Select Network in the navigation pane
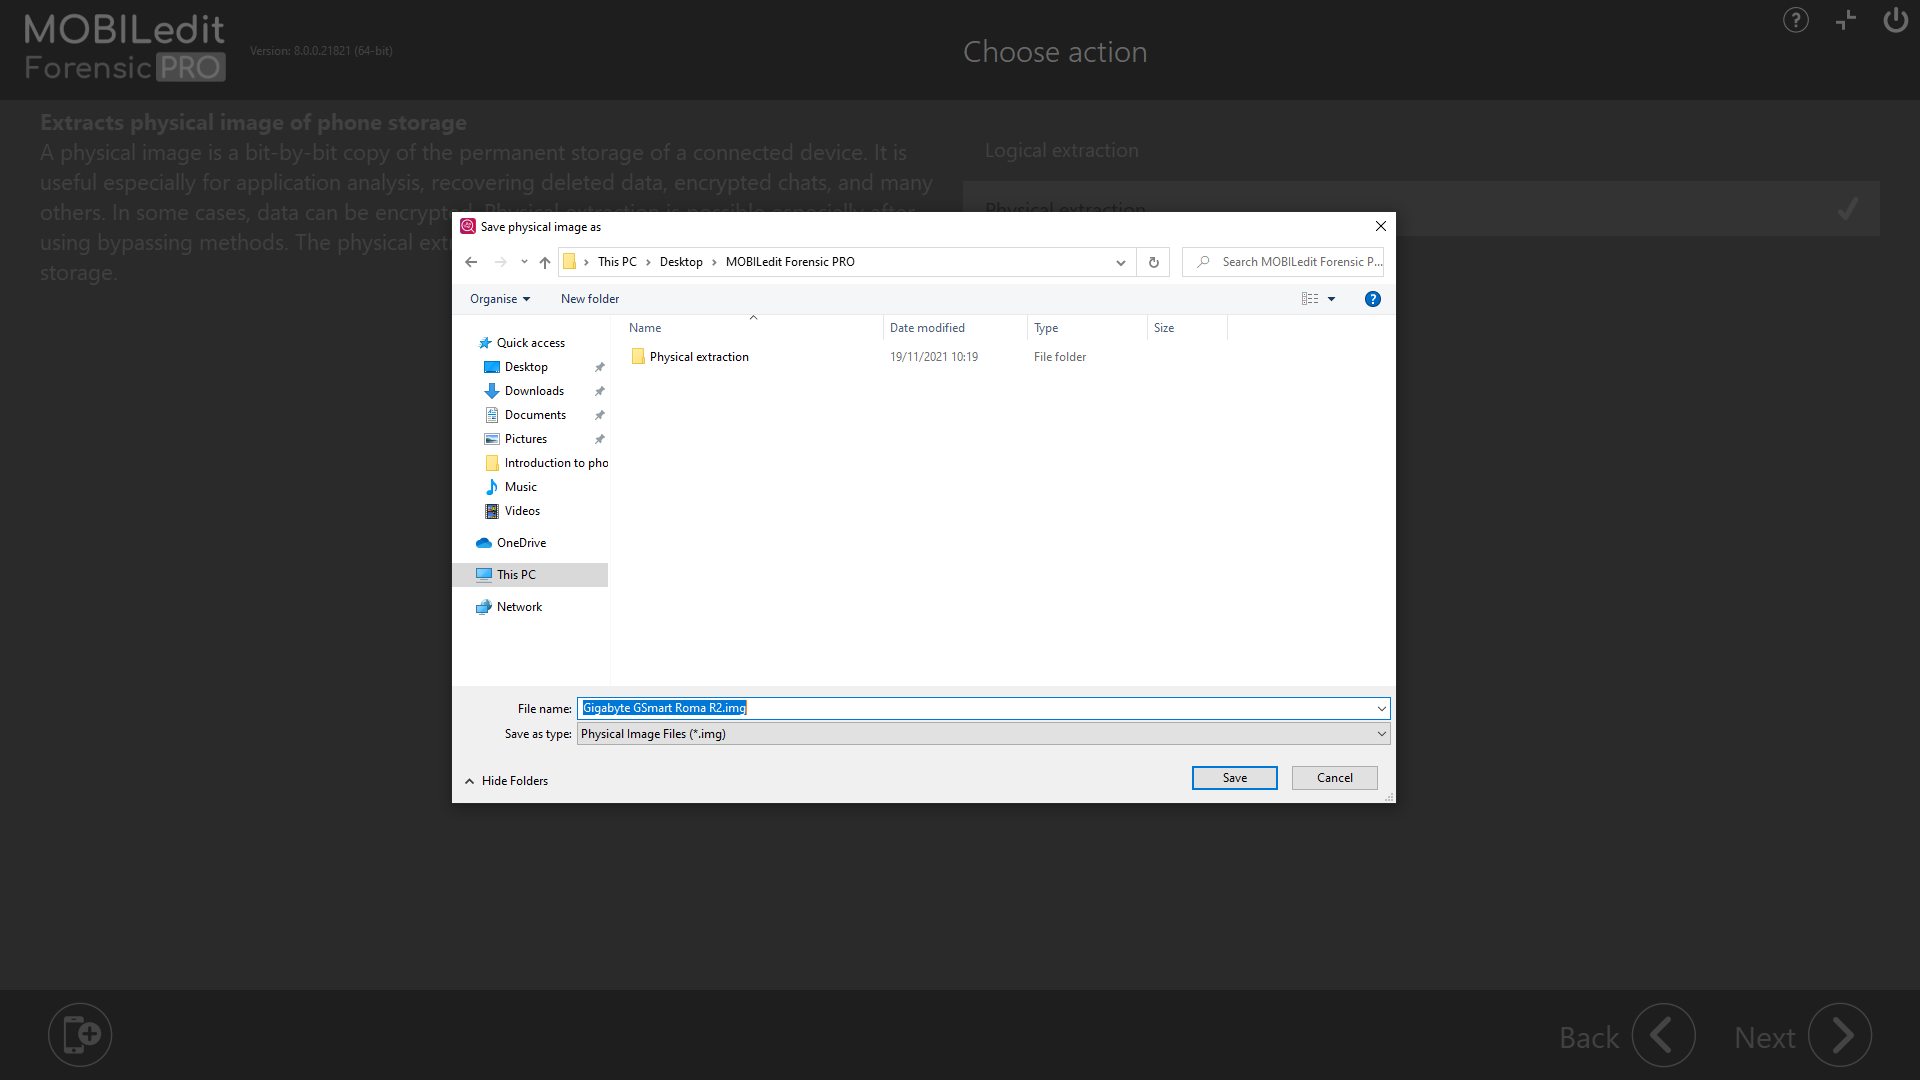Image resolution: width=1920 pixels, height=1080 pixels. pos(519,607)
